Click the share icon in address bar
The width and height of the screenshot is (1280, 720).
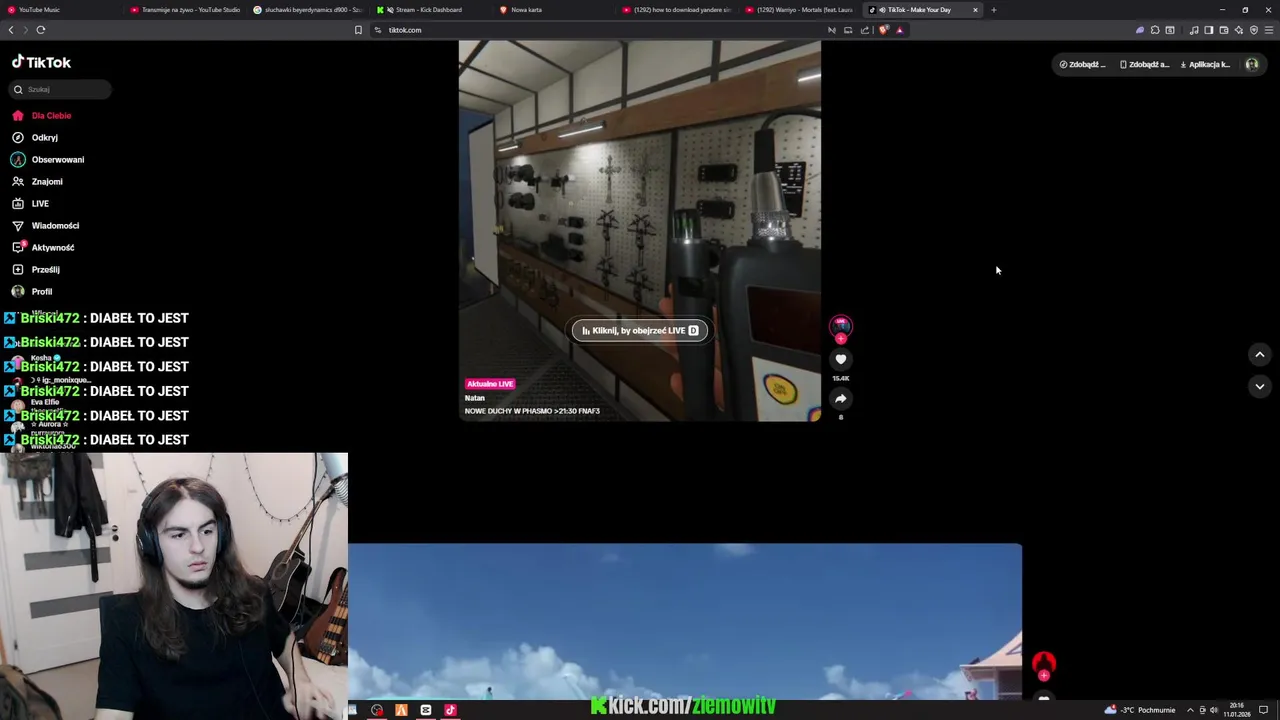coord(865,30)
